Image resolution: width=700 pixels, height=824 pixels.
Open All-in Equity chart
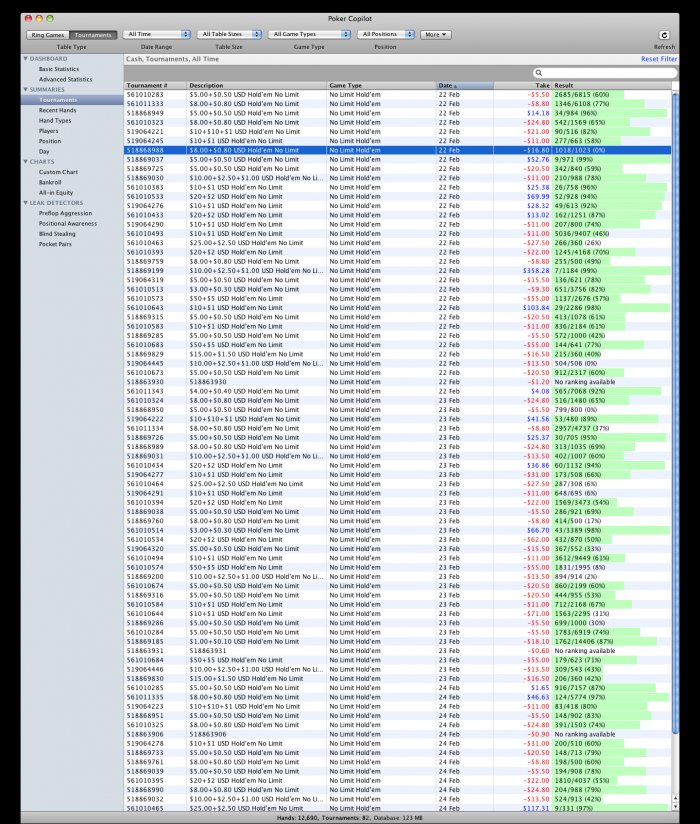[x=56, y=192]
